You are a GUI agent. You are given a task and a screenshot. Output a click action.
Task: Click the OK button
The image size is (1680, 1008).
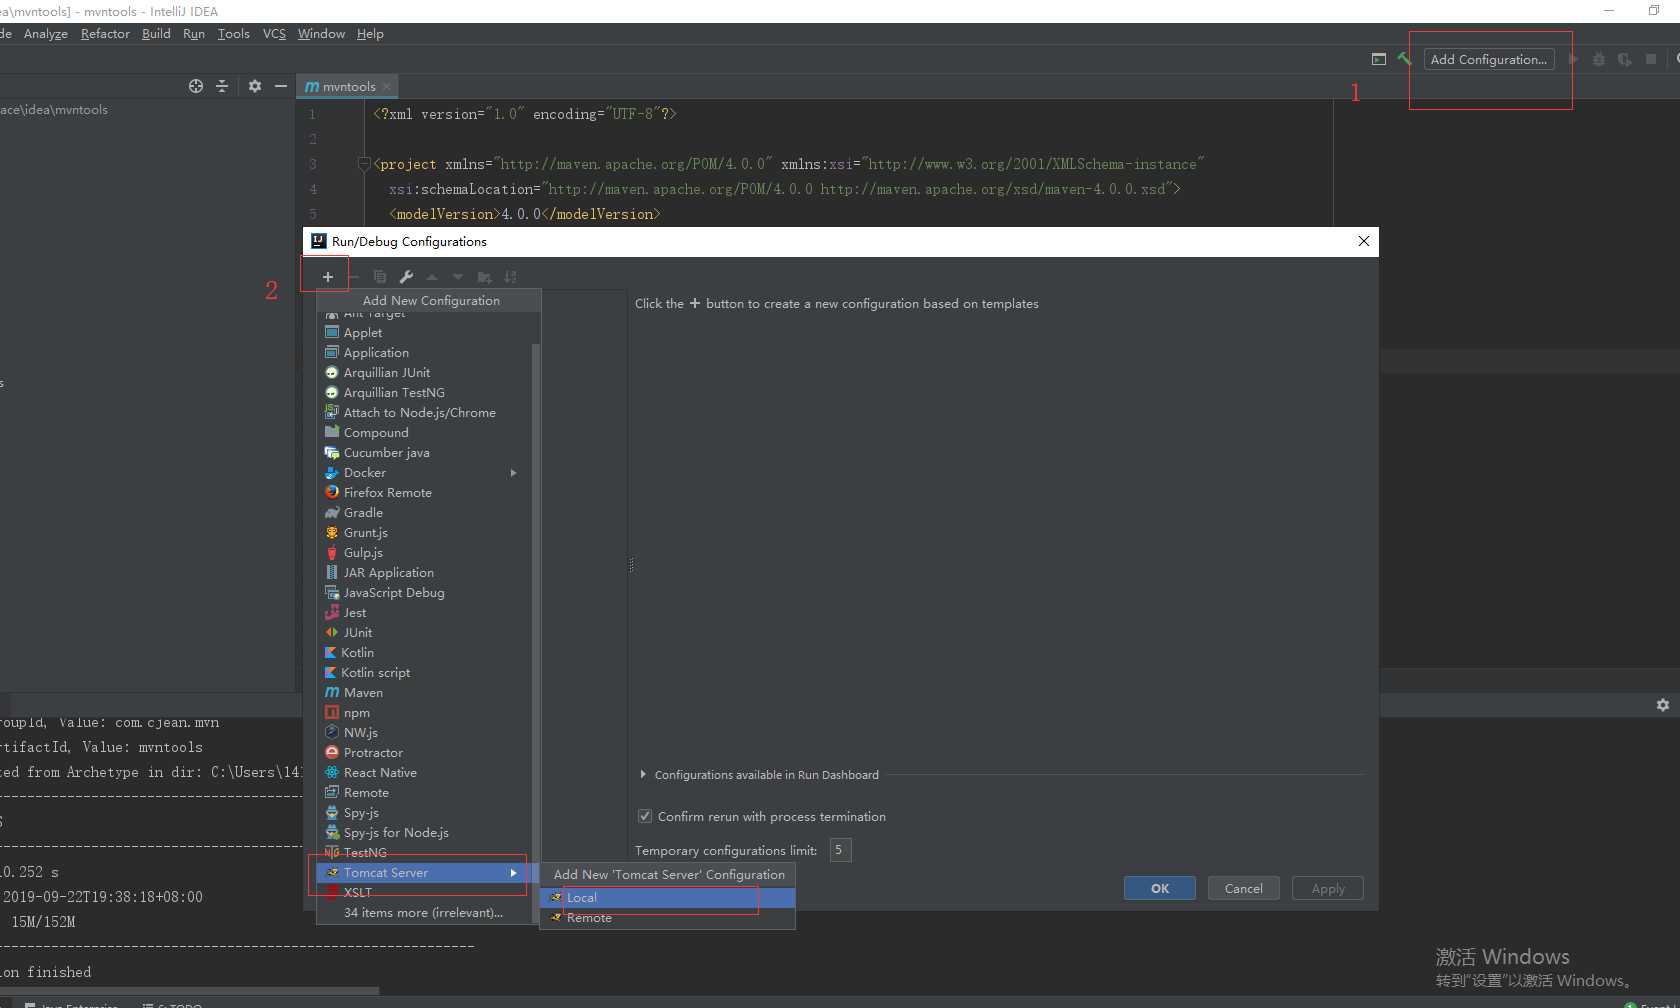point(1160,888)
